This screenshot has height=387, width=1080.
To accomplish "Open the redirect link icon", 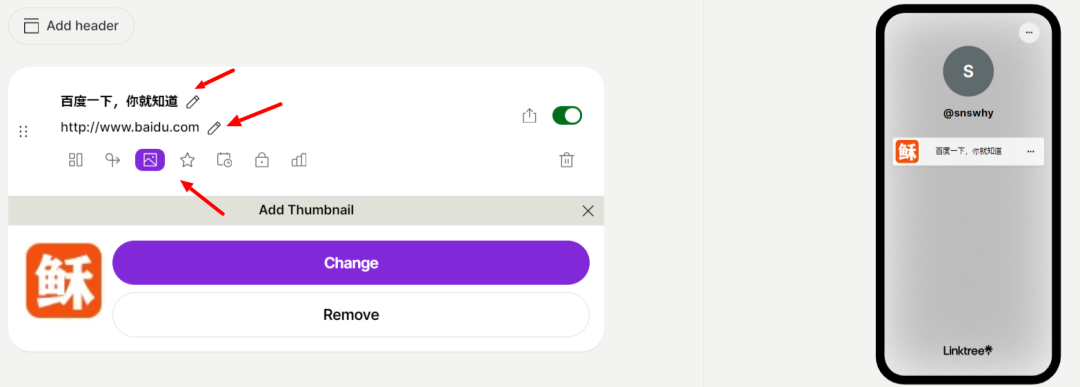I will (x=112, y=160).
